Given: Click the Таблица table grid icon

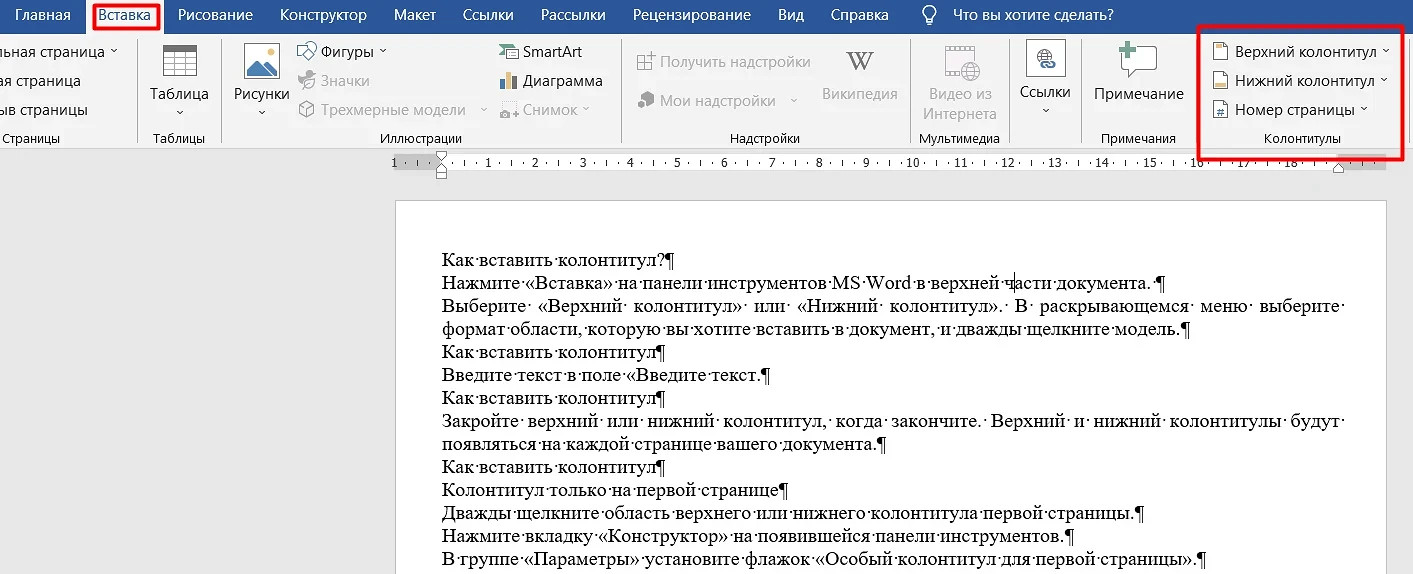Looking at the screenshot, I should click(179, 62).
